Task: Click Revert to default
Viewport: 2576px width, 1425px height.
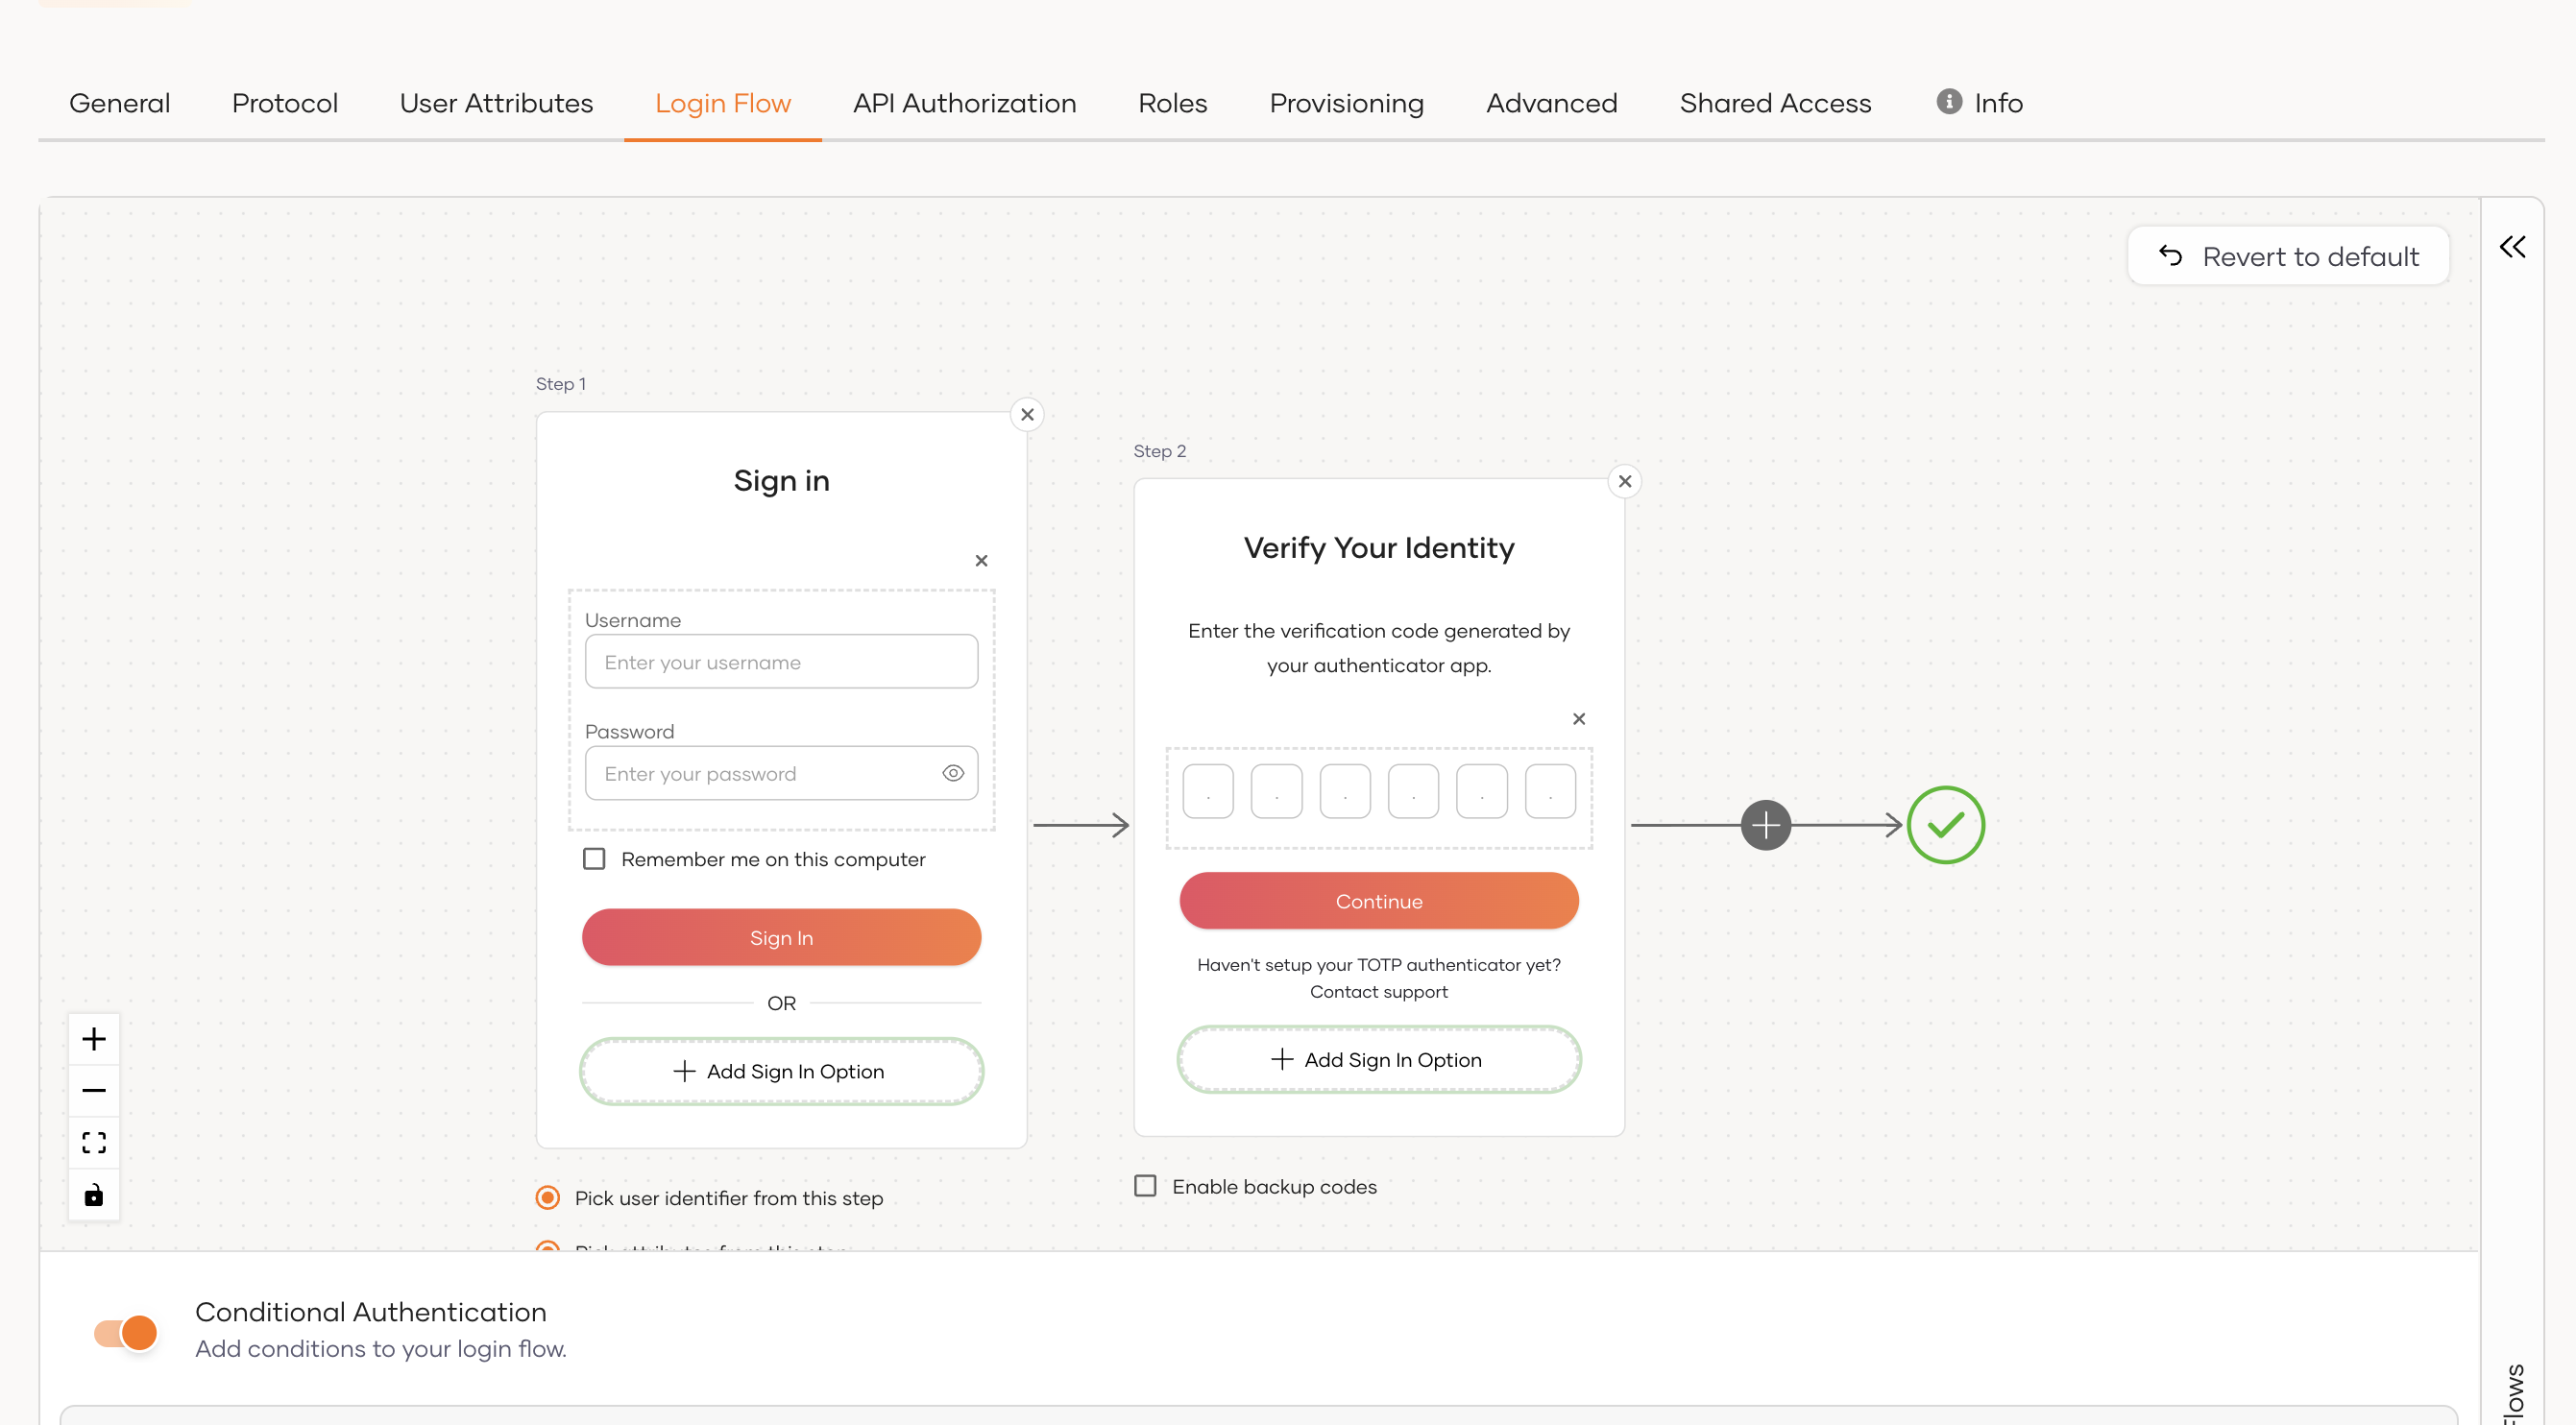Action: [2288, 255]
